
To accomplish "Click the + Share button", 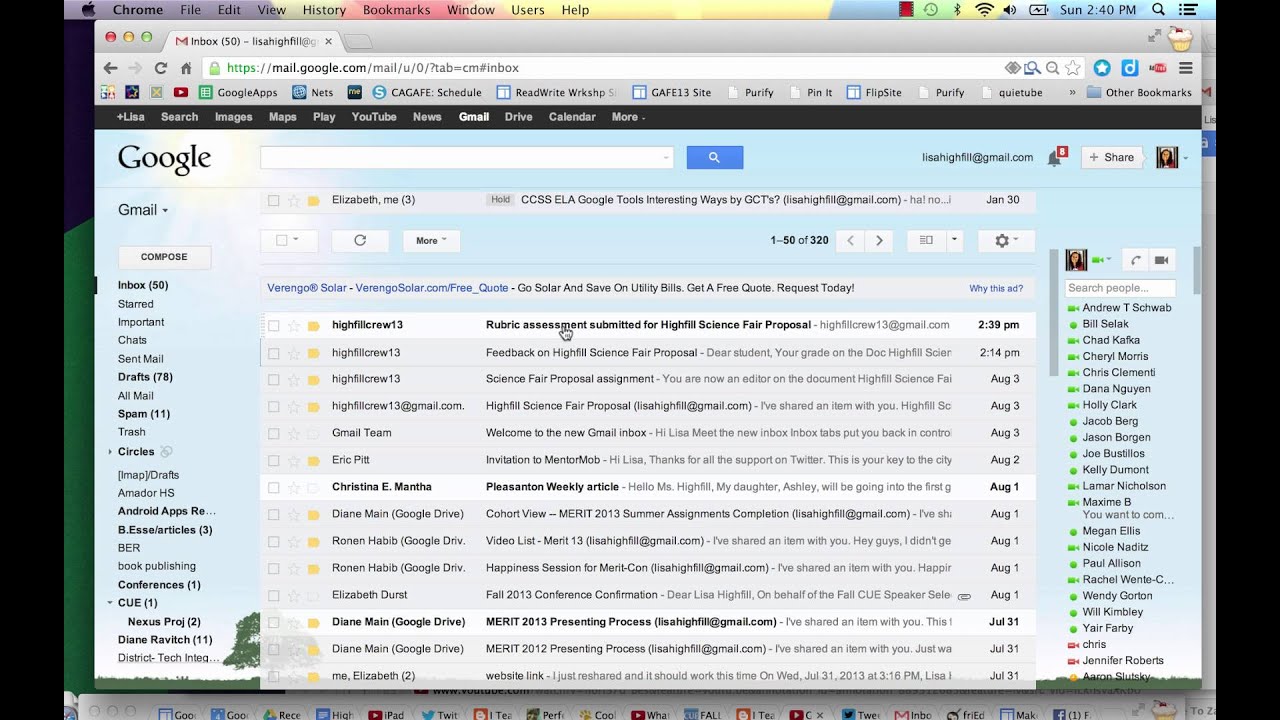I will [x=1111, y=157].
